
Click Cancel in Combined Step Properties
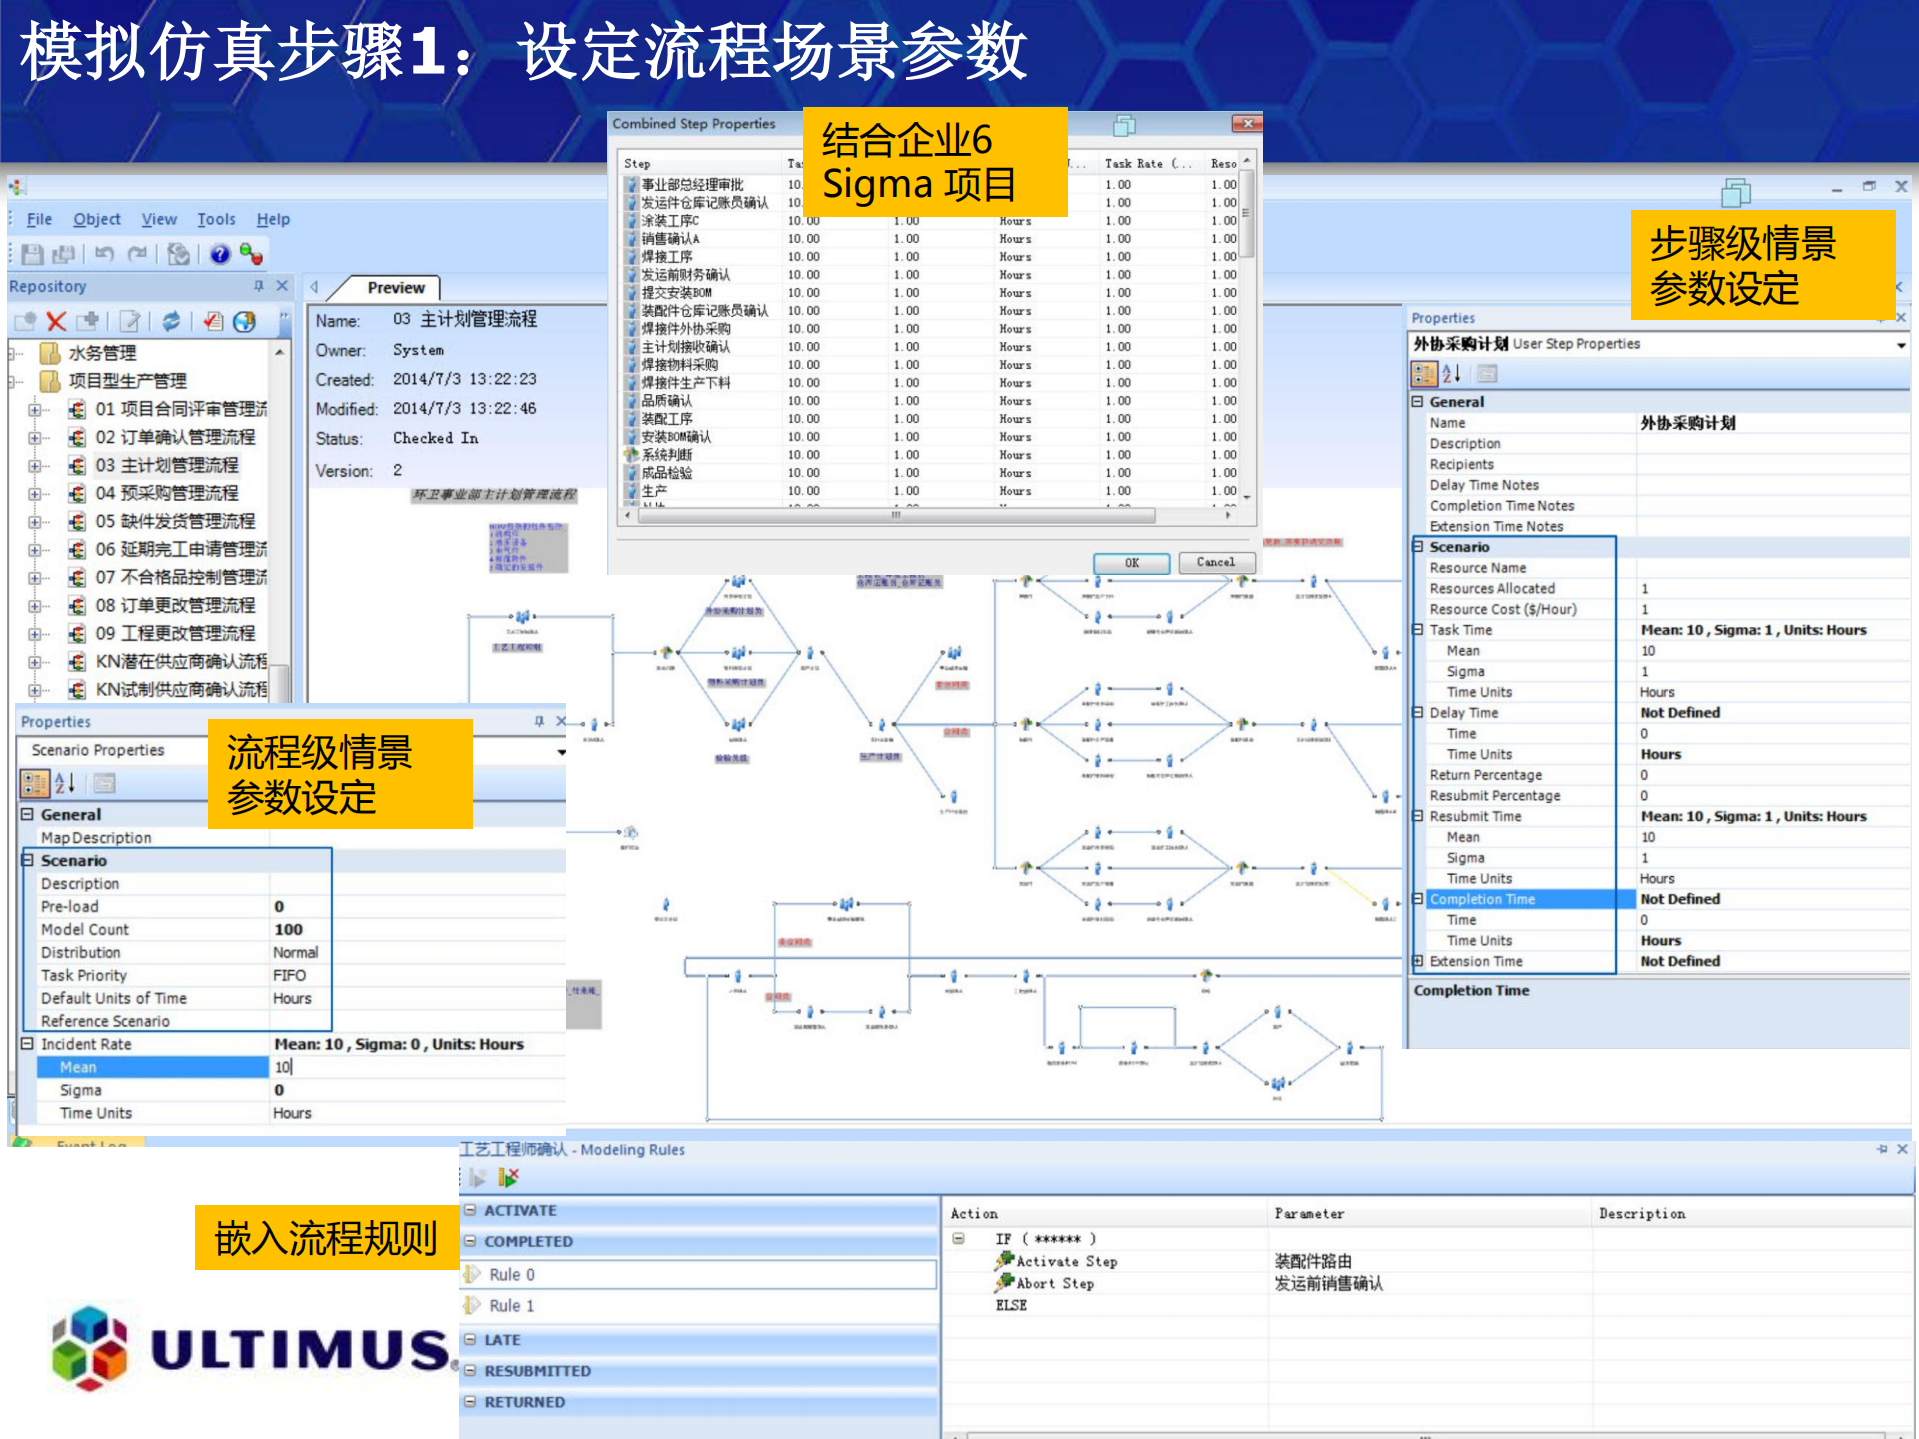[1216, 562]
